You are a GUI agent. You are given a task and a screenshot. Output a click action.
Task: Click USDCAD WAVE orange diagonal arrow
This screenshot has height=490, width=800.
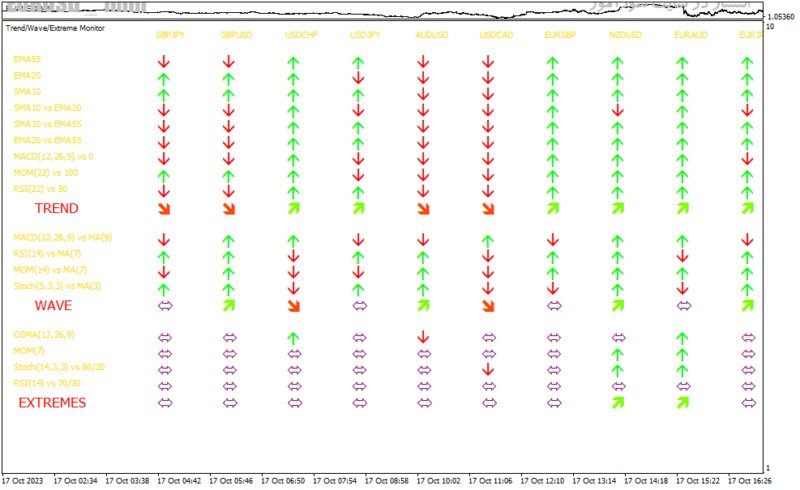click(488, 306)
